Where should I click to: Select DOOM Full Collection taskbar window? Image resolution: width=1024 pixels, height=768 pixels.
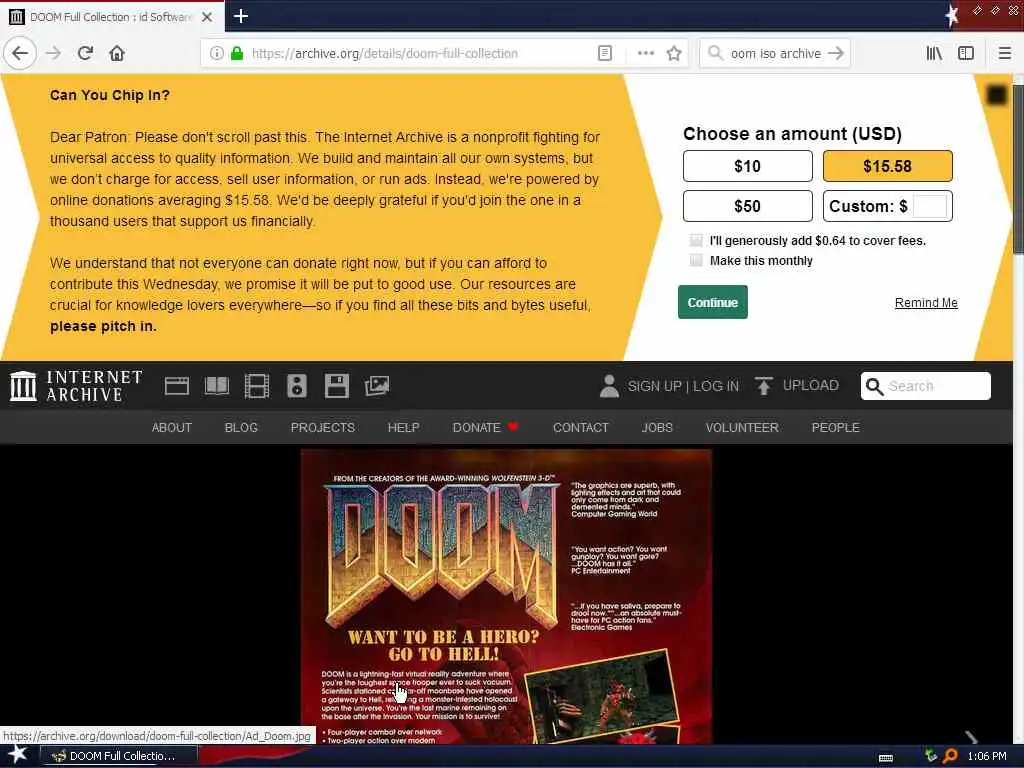click(118, 756)
